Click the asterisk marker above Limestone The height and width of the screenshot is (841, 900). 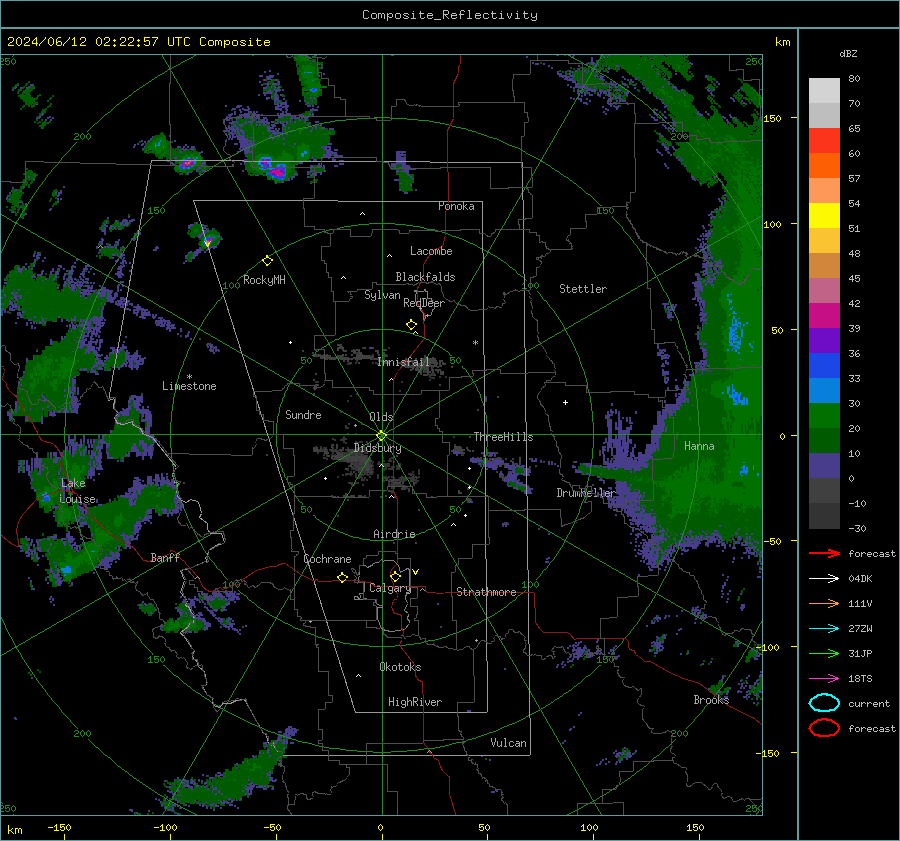point(189,377)
